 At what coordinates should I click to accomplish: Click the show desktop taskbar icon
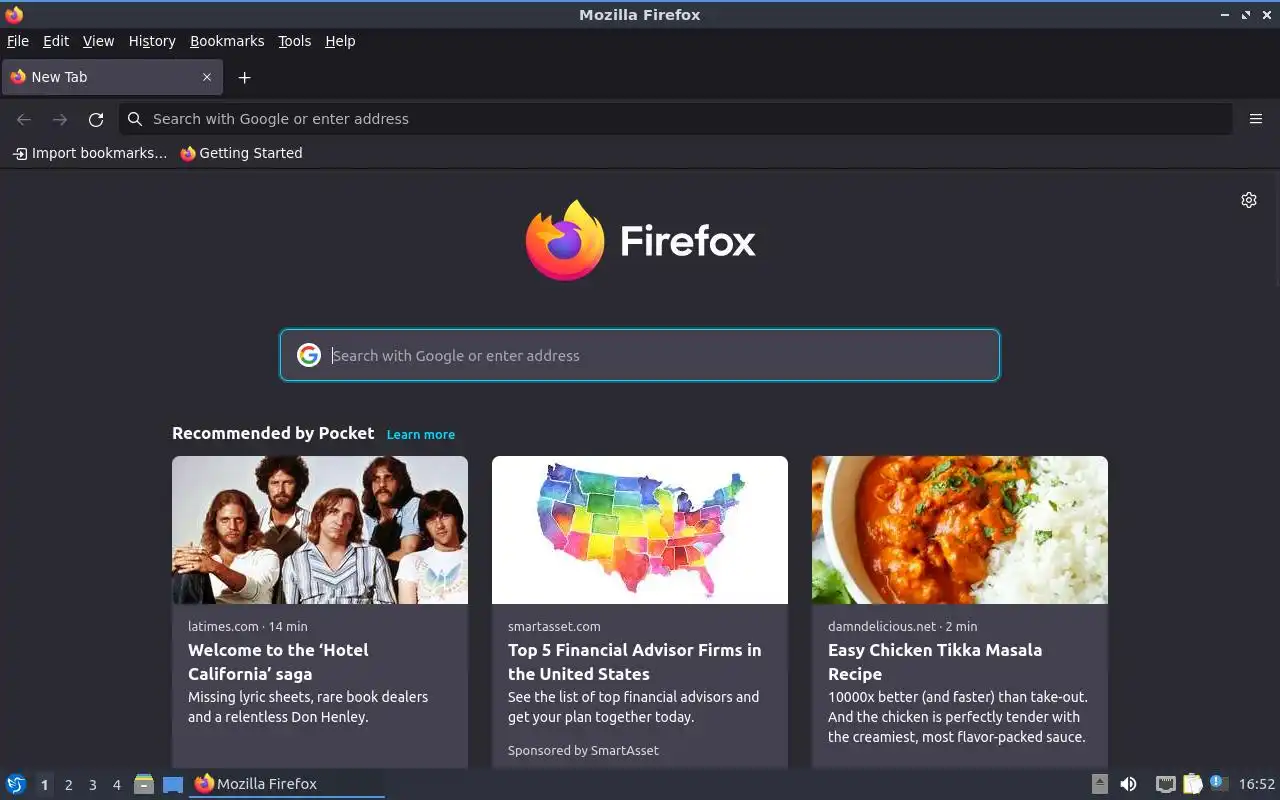click(173, 784)
